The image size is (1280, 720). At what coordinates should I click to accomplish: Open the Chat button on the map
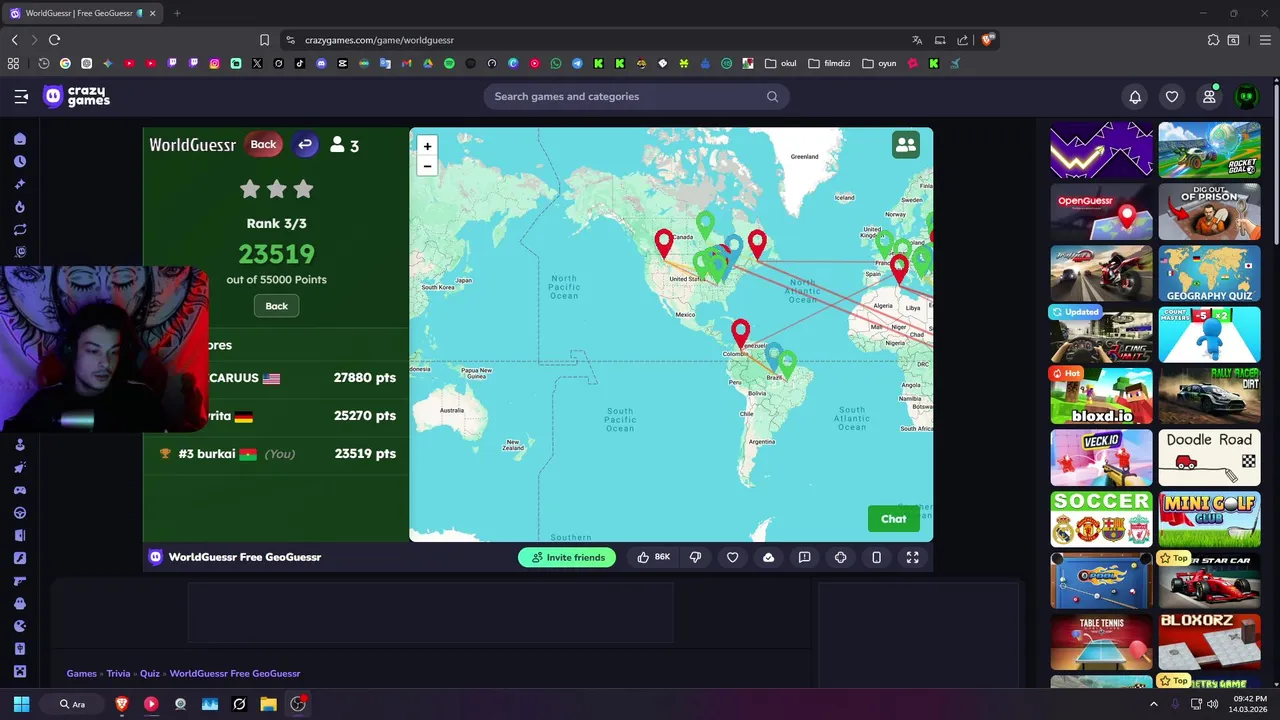[x=894, y=518]
